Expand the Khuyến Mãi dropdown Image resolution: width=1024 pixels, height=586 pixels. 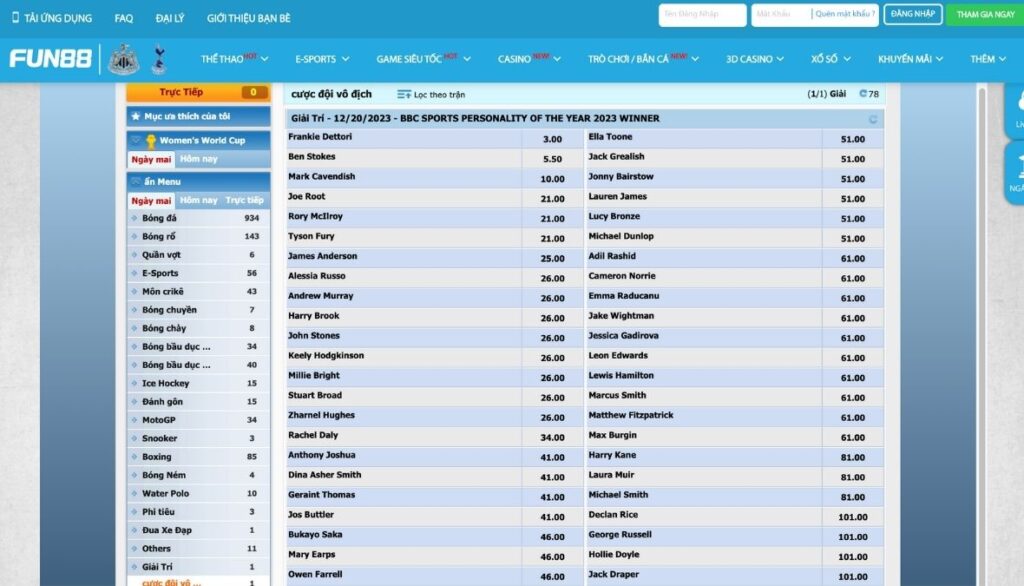pyautogui.click(x=910, y=59)
